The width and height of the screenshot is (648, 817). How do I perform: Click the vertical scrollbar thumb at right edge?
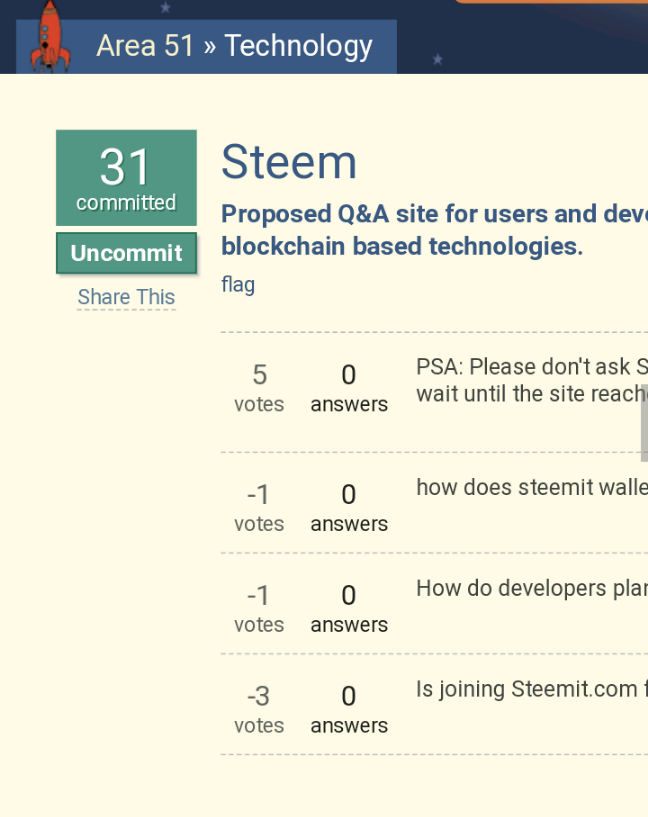tap(644, 423)
